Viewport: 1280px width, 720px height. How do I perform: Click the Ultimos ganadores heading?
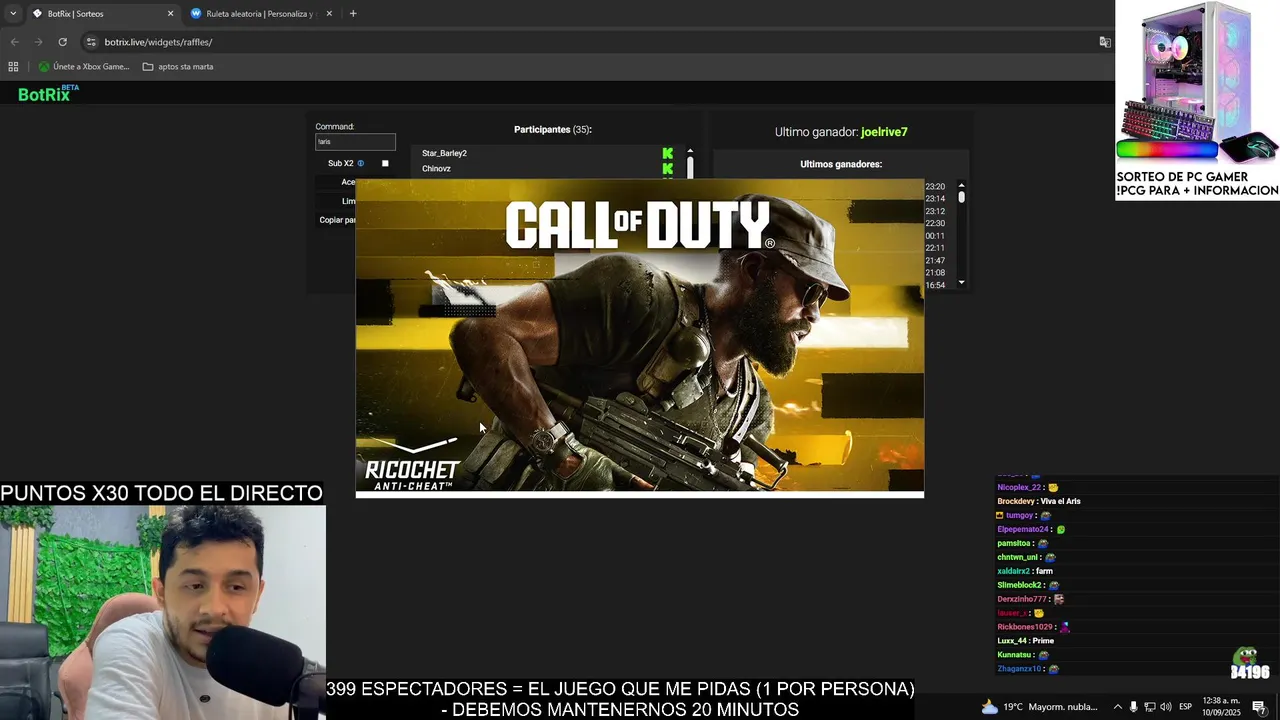(841, 164)
